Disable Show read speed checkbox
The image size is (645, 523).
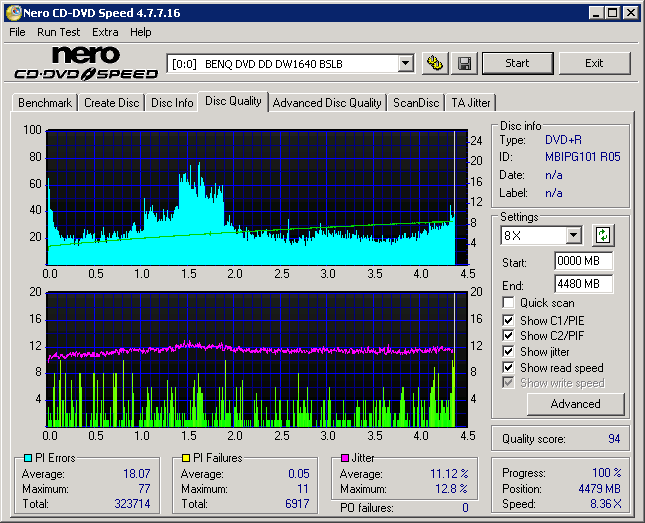[510, 368]
